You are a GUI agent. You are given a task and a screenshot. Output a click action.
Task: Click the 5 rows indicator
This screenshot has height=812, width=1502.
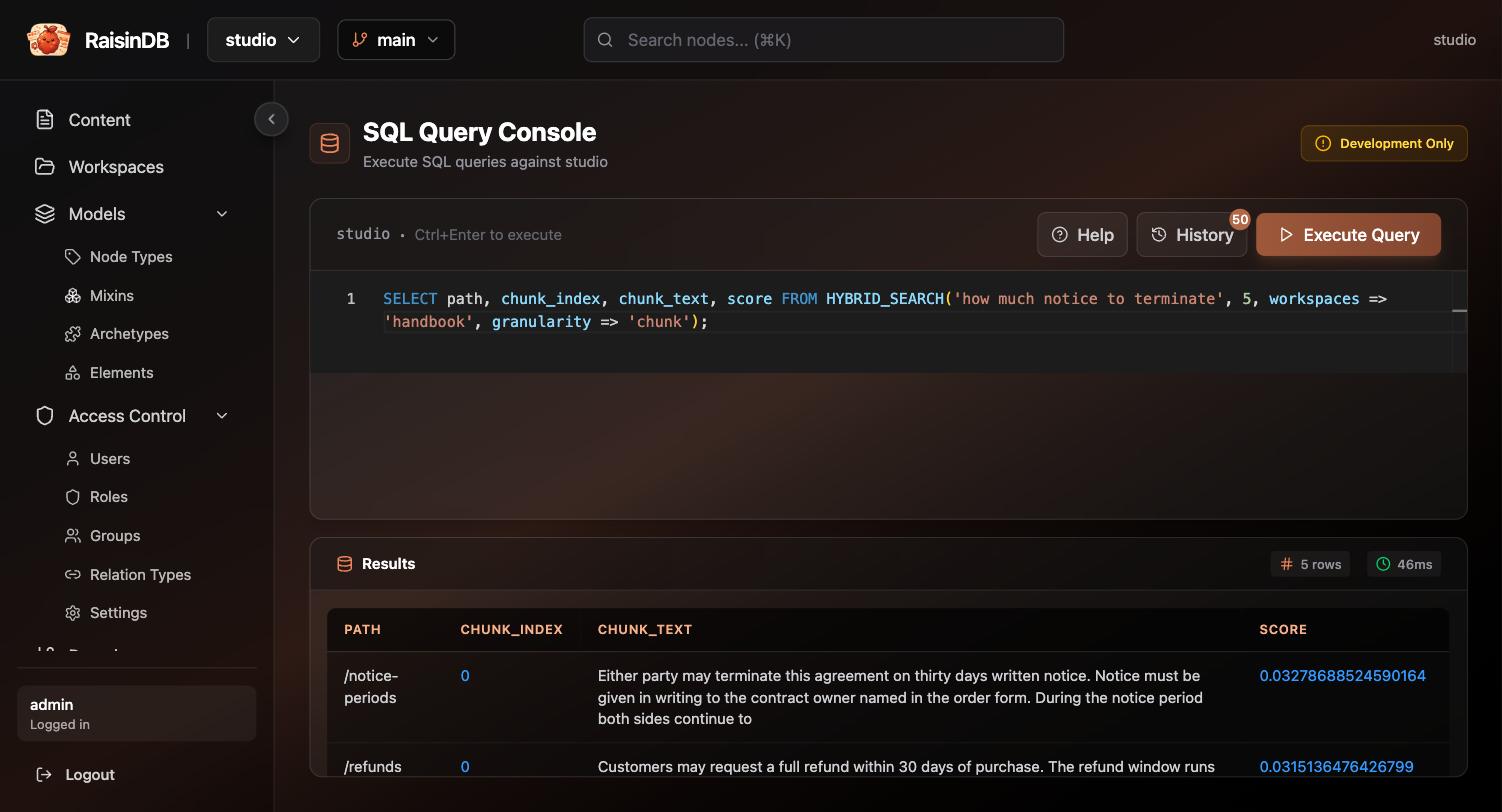(x=1311, y=564)
